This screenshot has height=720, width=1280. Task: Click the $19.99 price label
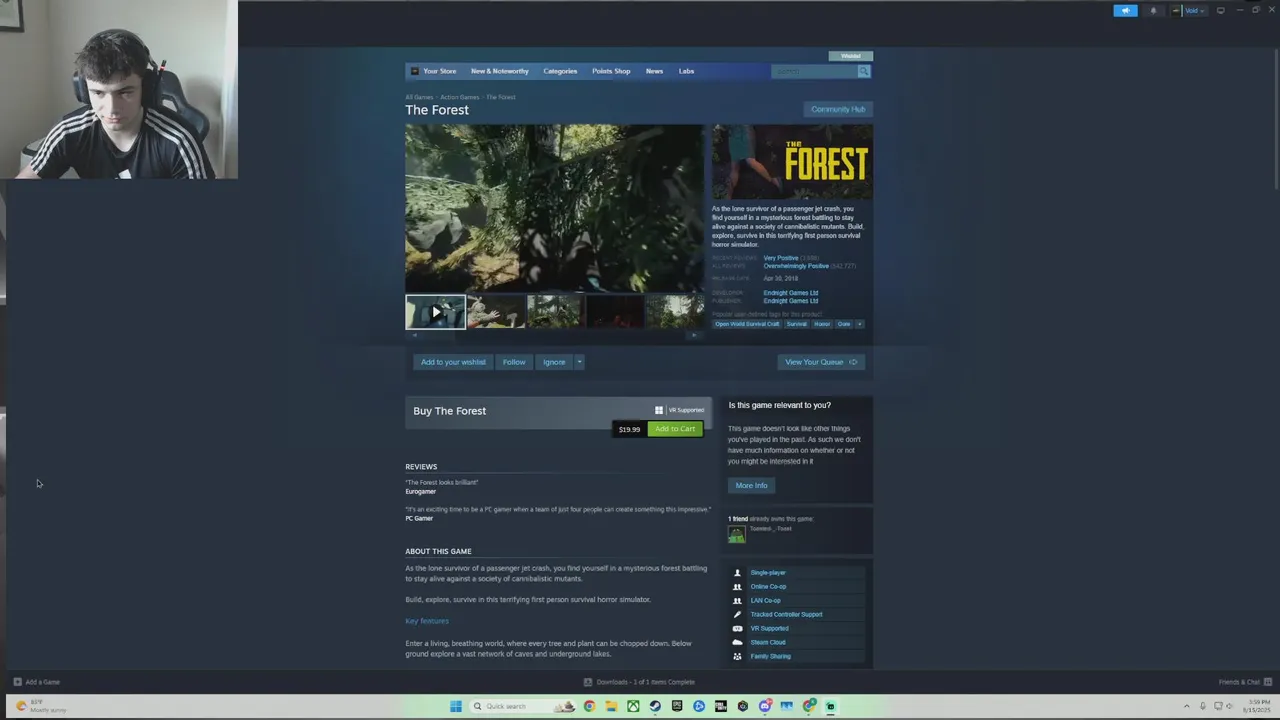(629, 429)
